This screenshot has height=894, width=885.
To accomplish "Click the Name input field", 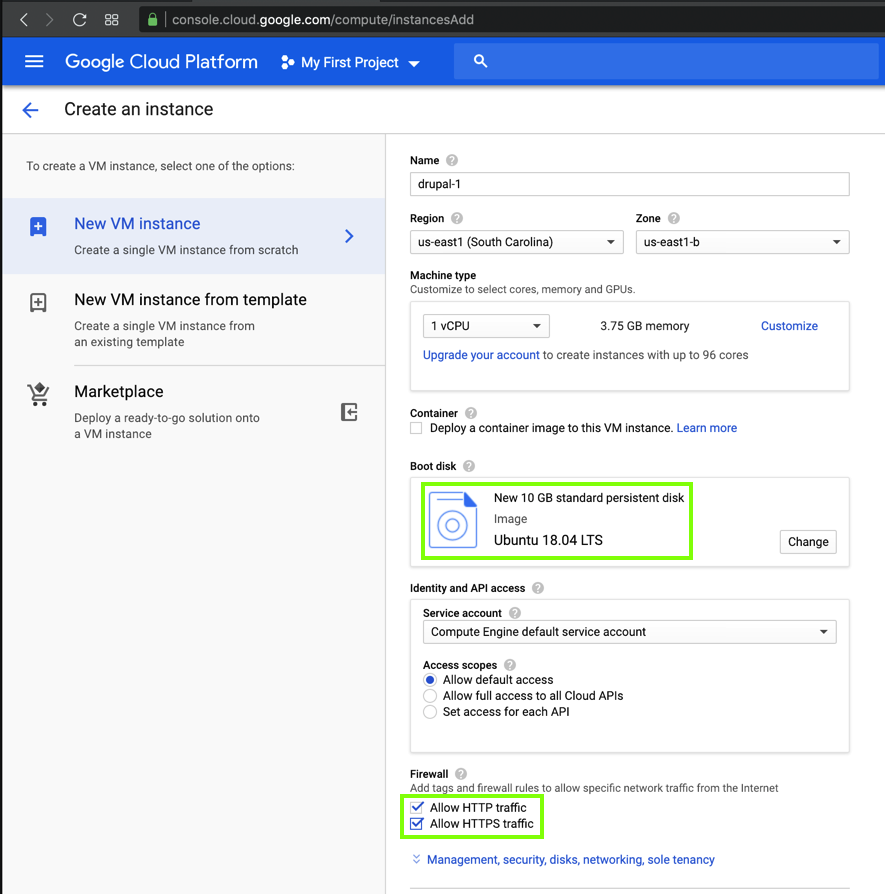I will (x=629, y=184).
